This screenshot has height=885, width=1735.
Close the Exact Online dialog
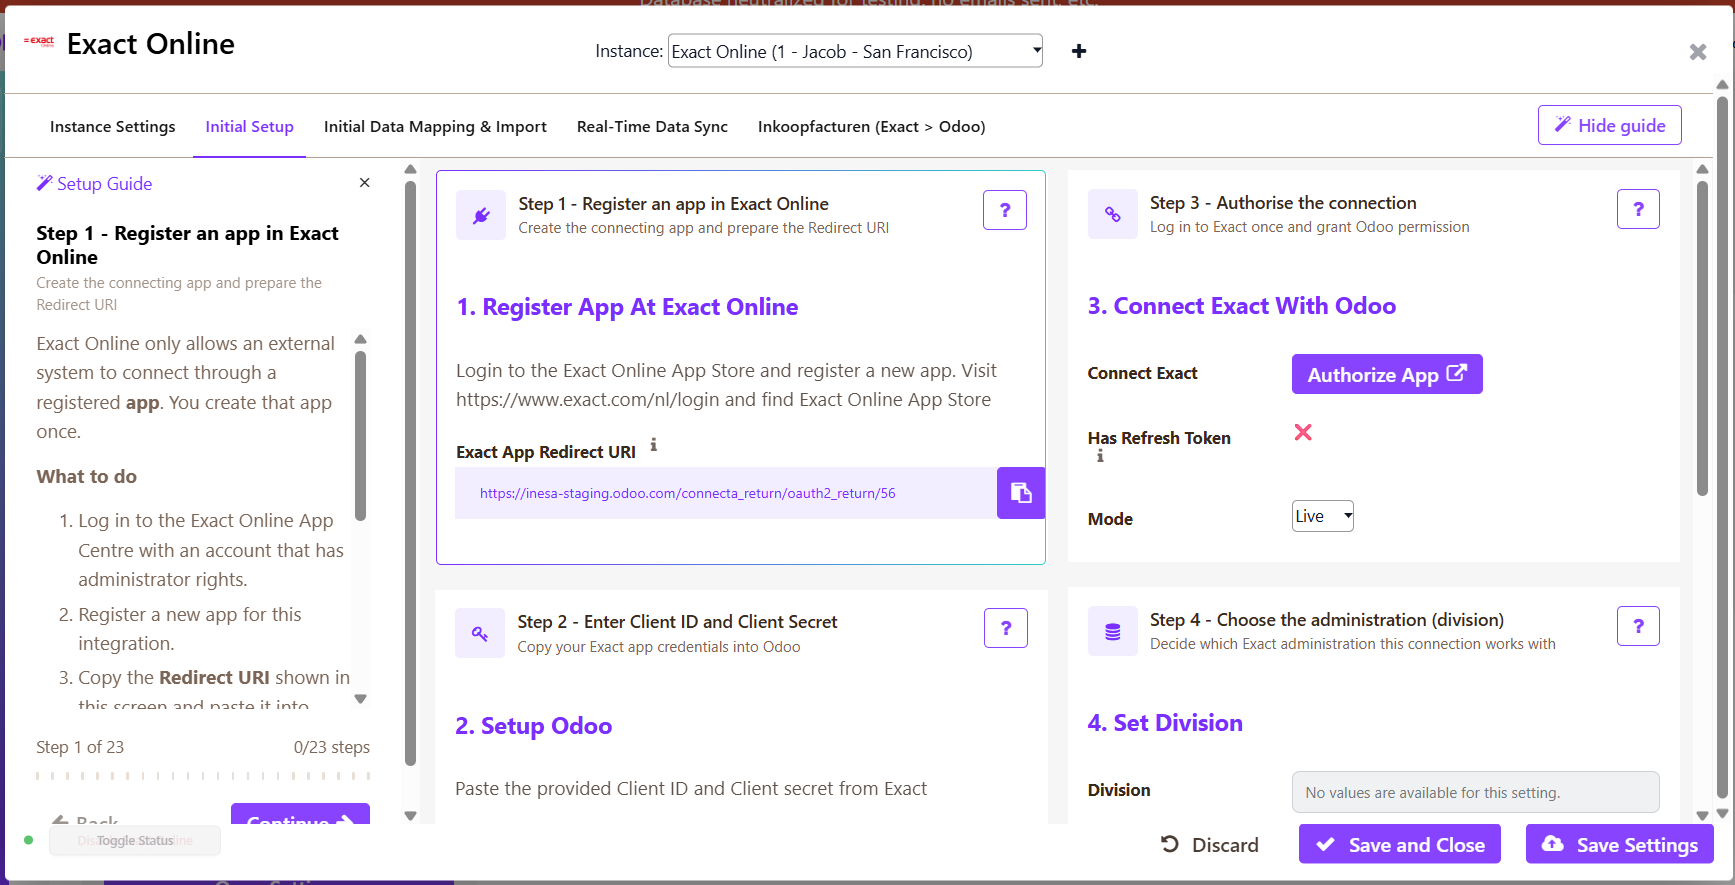tap(1697, 52)
